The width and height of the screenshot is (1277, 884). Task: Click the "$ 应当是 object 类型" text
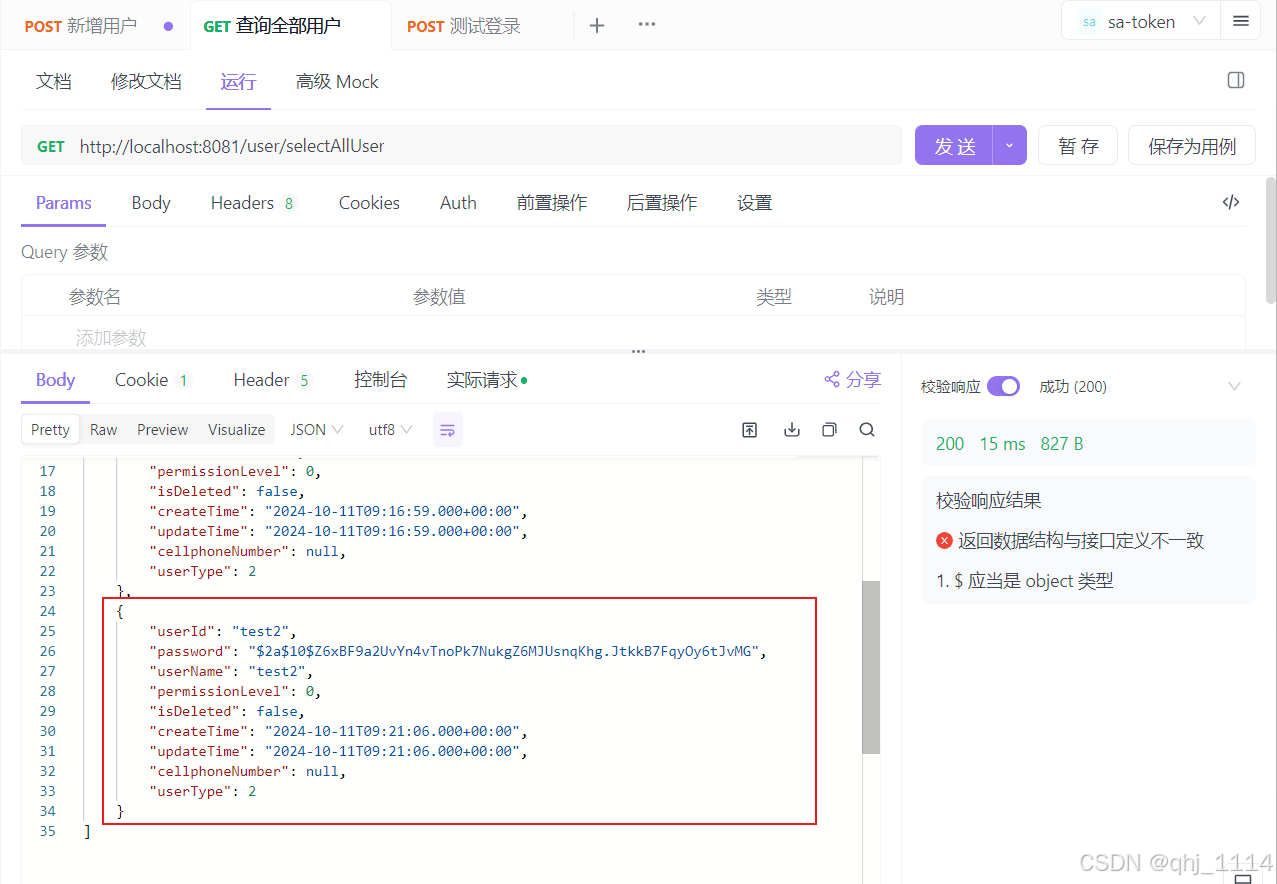pyautogui.click(x=1033, y=581)
